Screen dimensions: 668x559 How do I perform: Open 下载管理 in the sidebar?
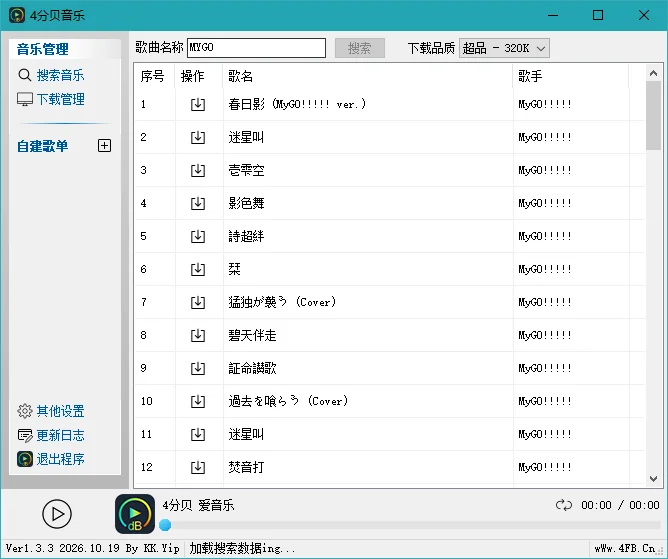(x=60, y=99)
